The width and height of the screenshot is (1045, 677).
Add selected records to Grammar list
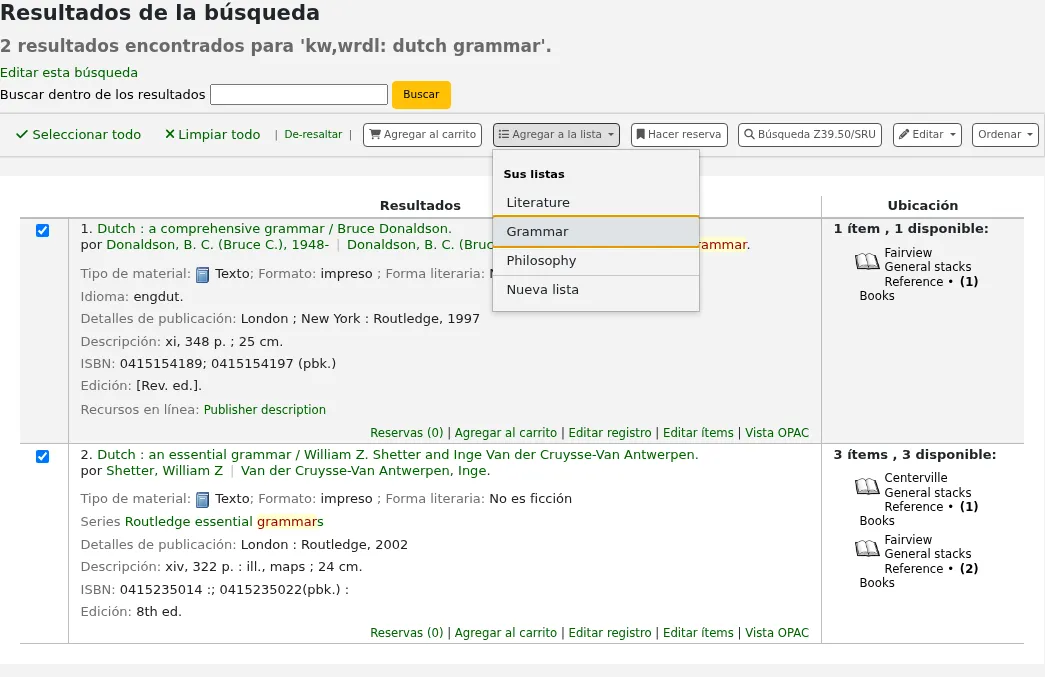click(x=596, y=232)
